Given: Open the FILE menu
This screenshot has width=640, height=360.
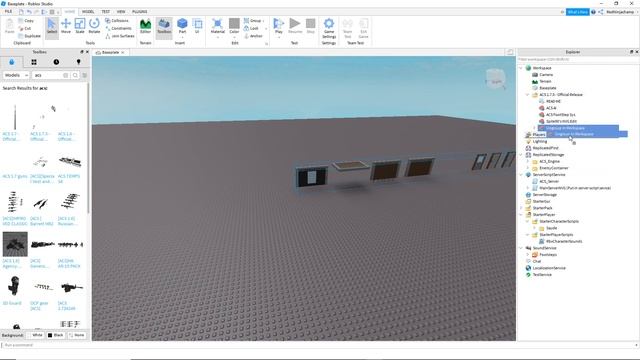Looking at the screenshot, I should pos(8,12).
